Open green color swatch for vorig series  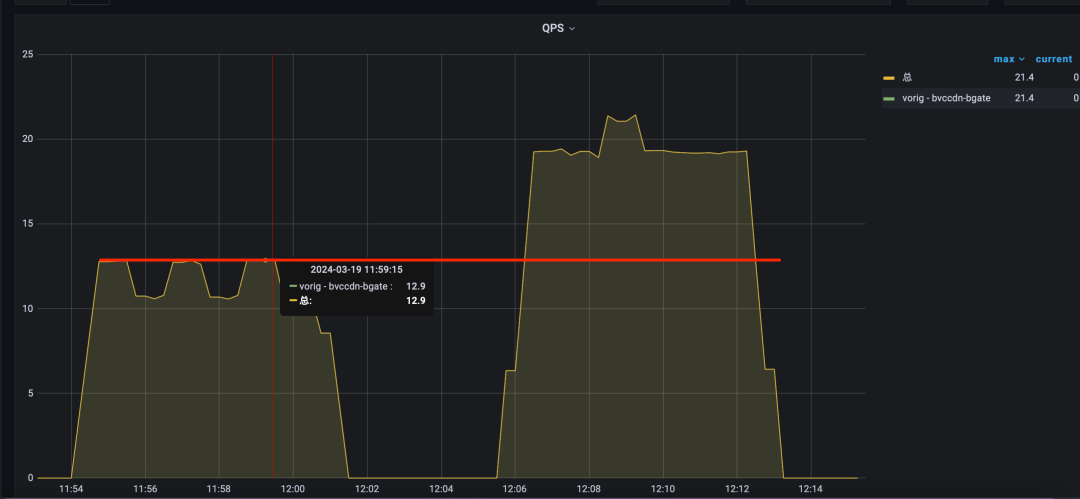(888, 98)
